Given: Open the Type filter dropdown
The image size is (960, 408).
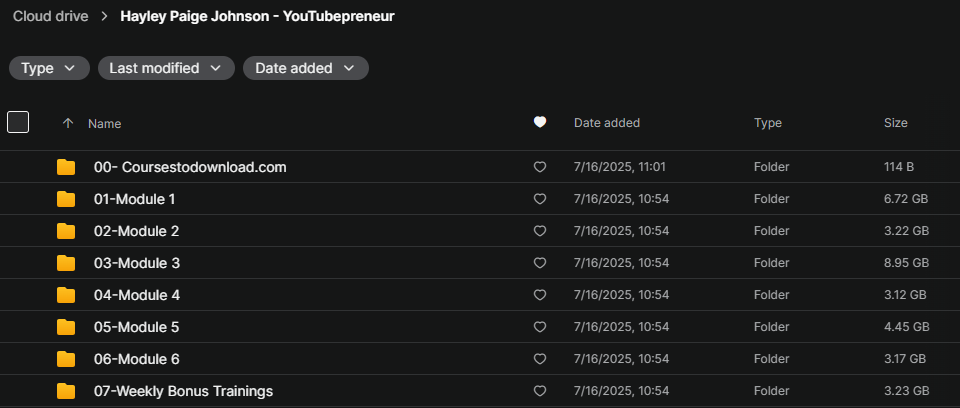Looking at the screenshot, I should [49, 68].
